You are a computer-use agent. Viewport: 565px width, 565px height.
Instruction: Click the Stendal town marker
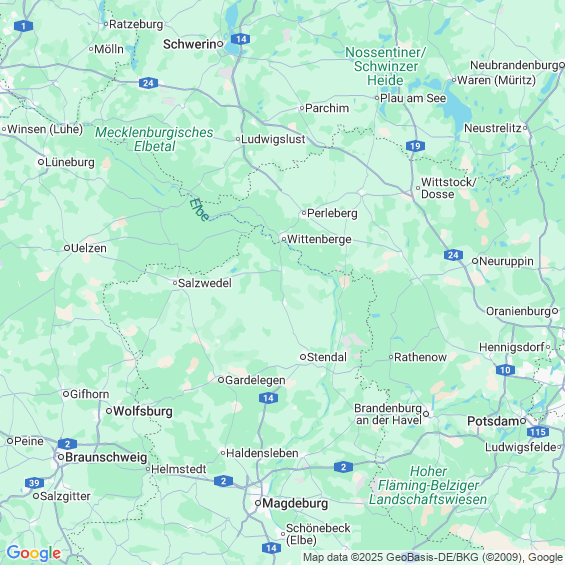coord(303,357)
